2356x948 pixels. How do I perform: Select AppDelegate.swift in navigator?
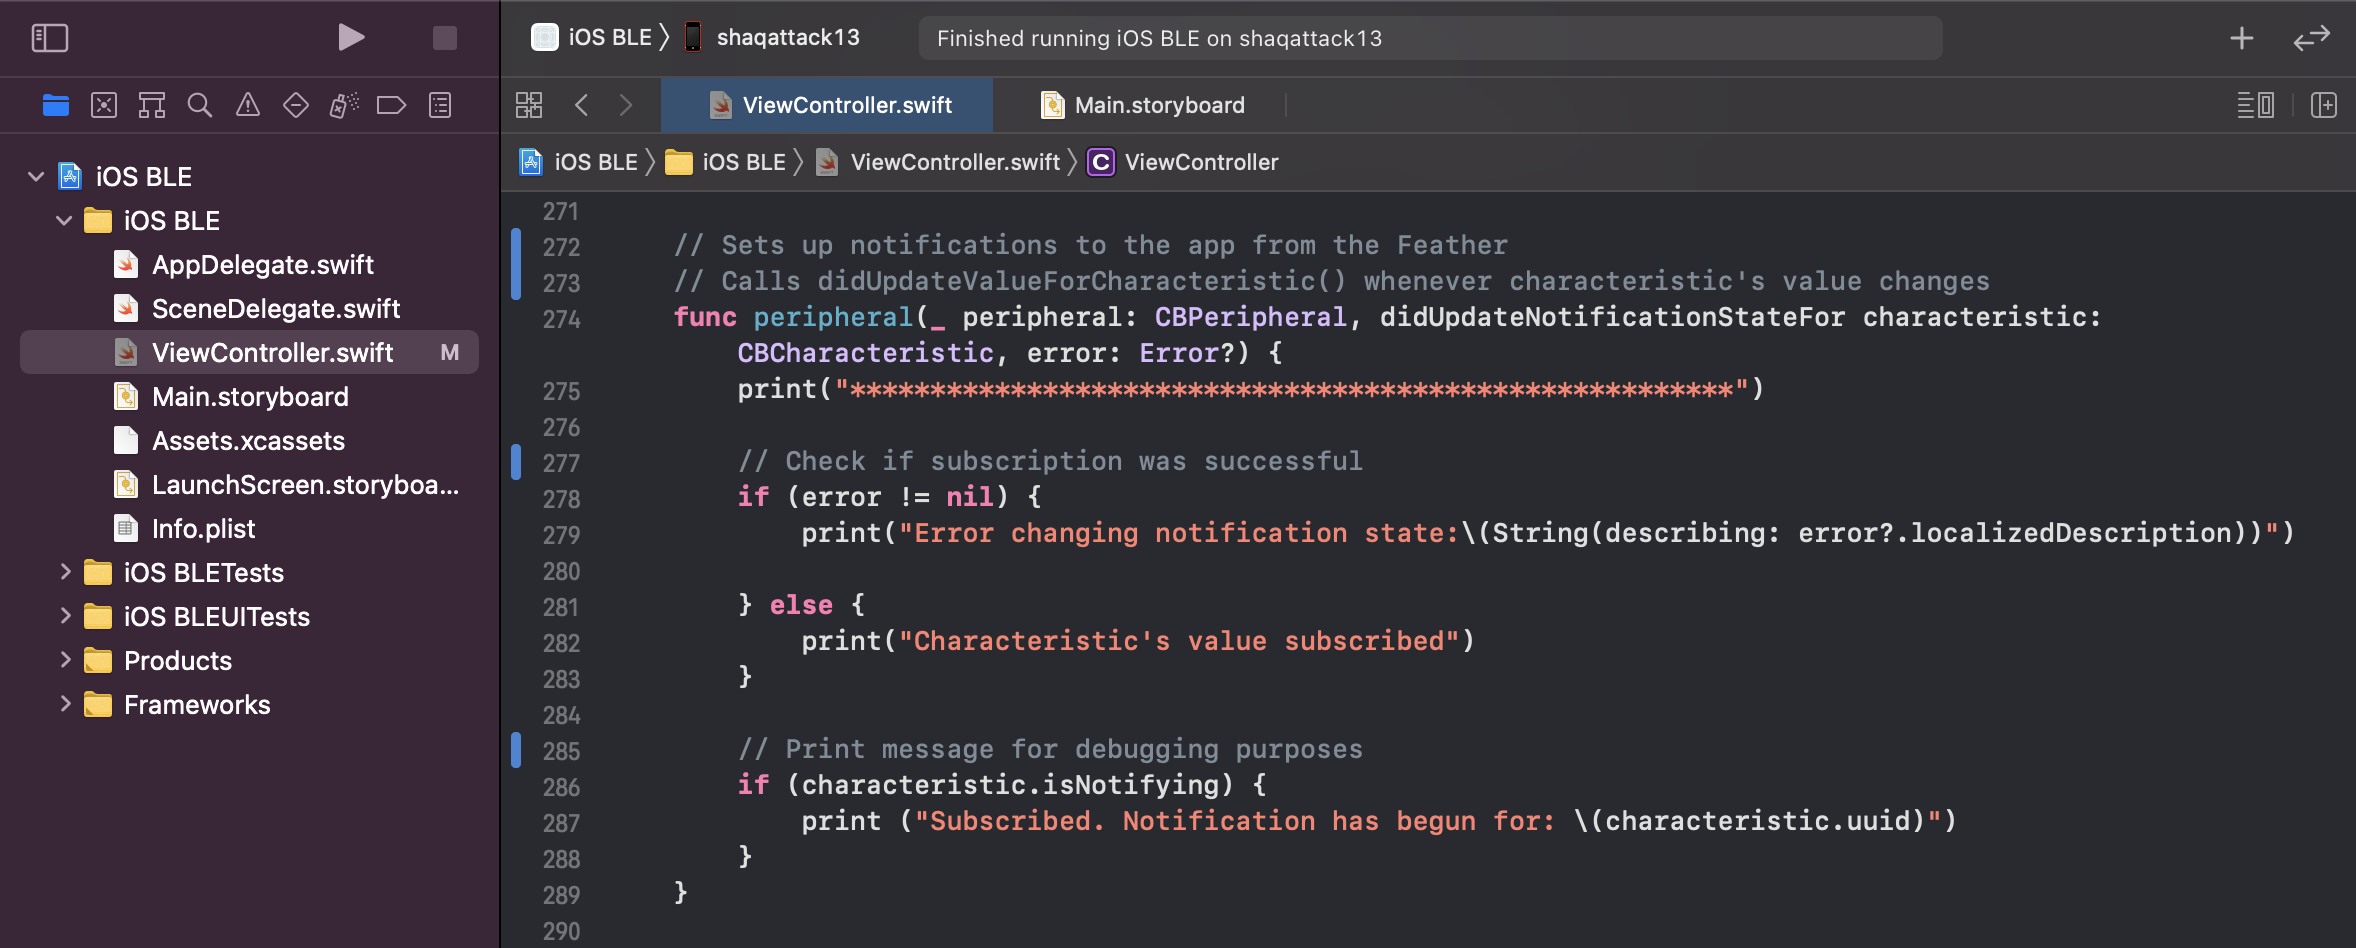click(250, 265)
